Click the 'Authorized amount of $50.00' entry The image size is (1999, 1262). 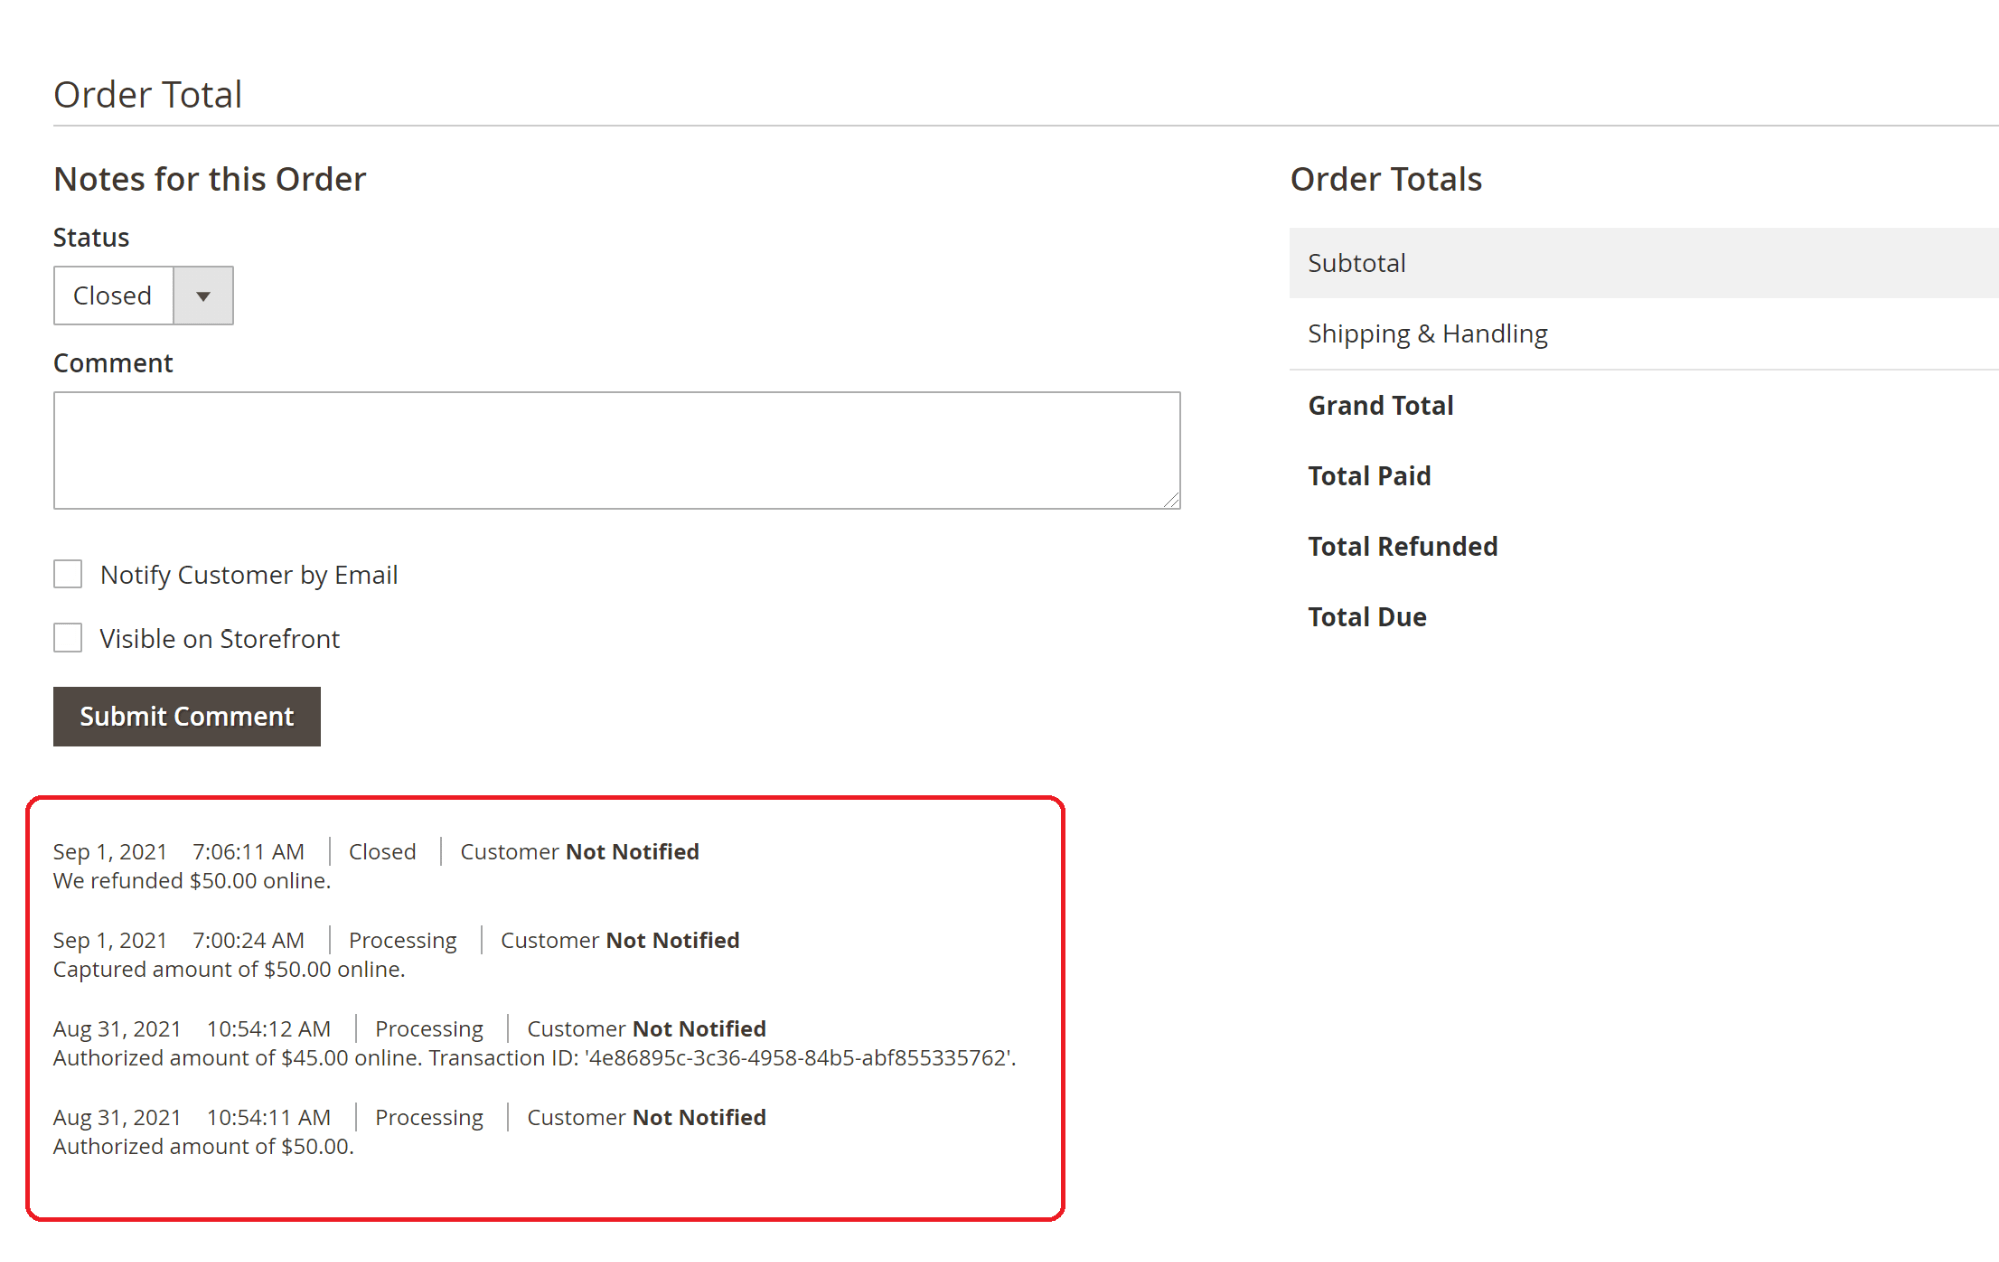tap(203, 1147)
